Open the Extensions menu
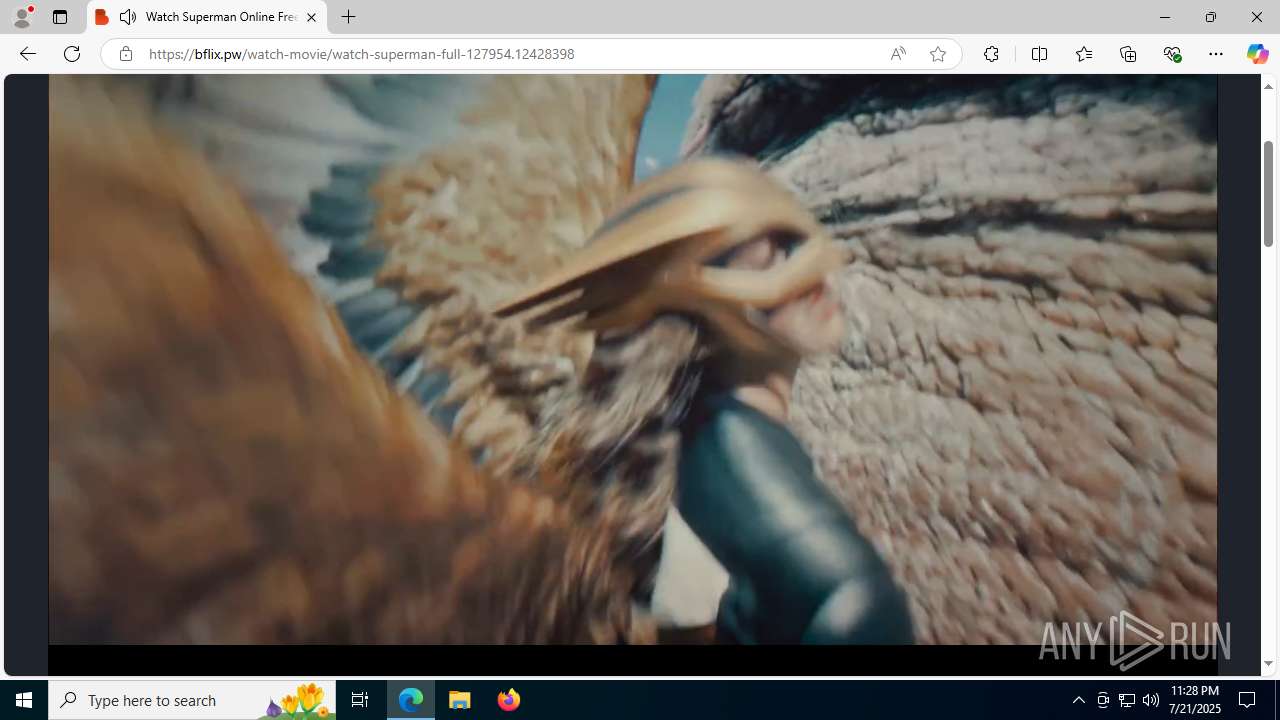 [x=991, y=54]
